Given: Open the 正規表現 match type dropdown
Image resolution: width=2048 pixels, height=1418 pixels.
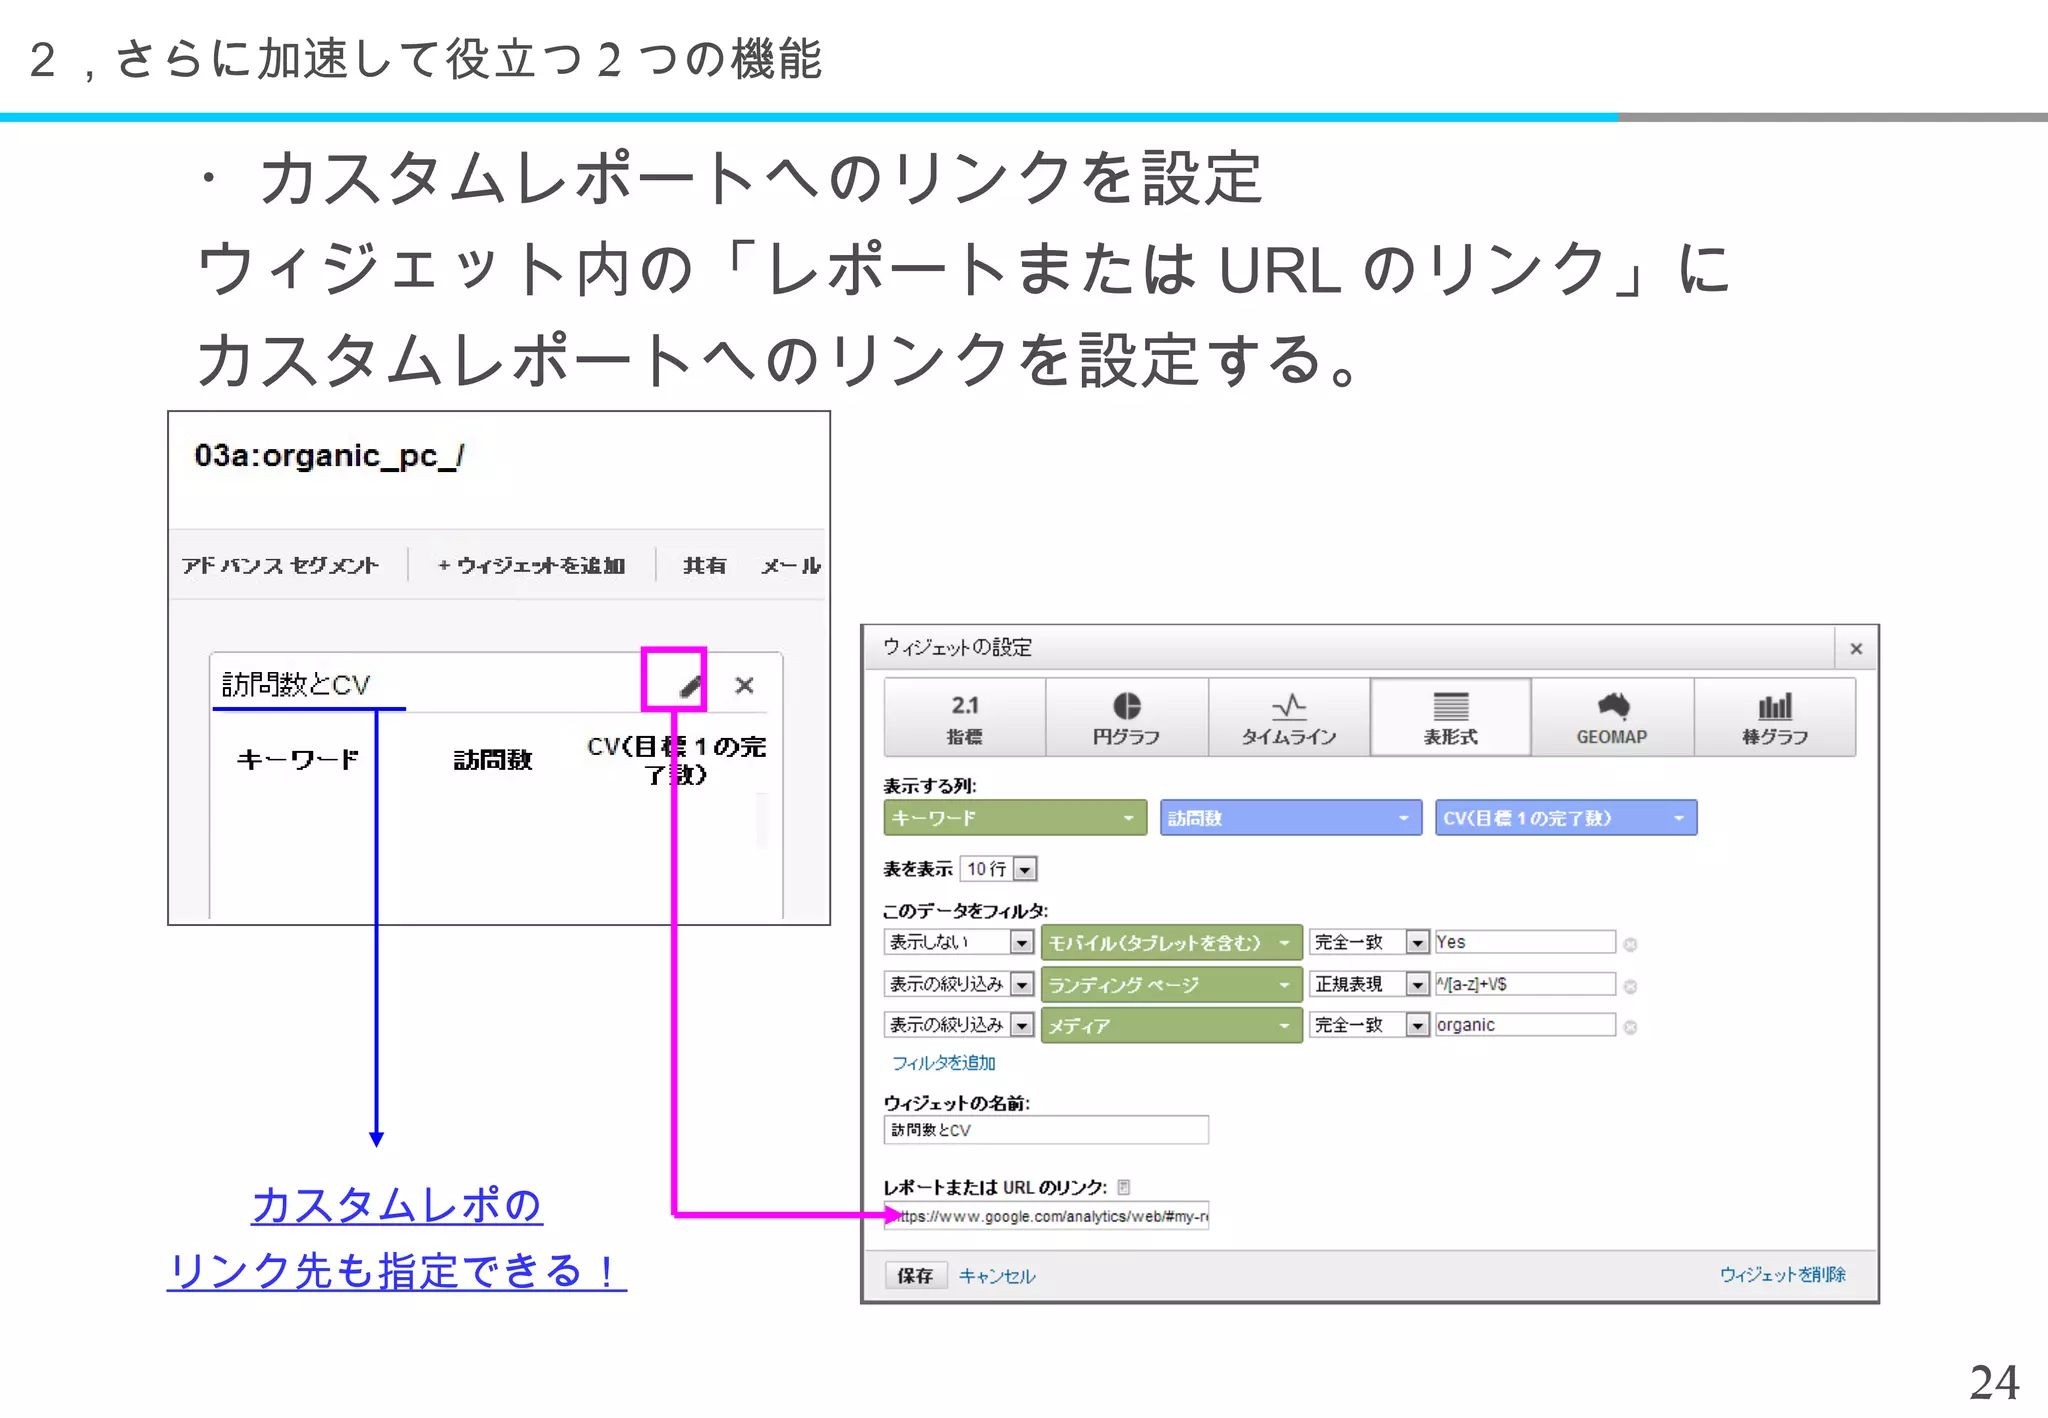Looking at the screenshot, I should (1368, 985).
